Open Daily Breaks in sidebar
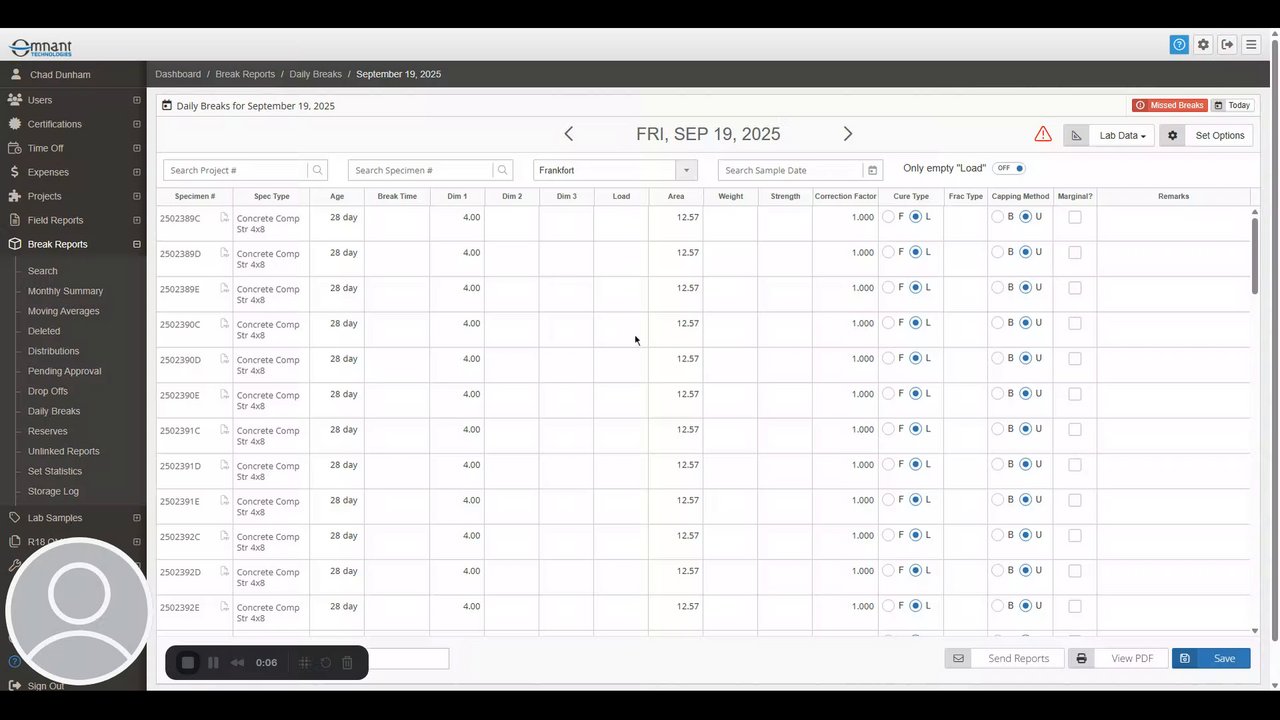The height and width of the screenshot is (720, 1280). tap(54, 411)
